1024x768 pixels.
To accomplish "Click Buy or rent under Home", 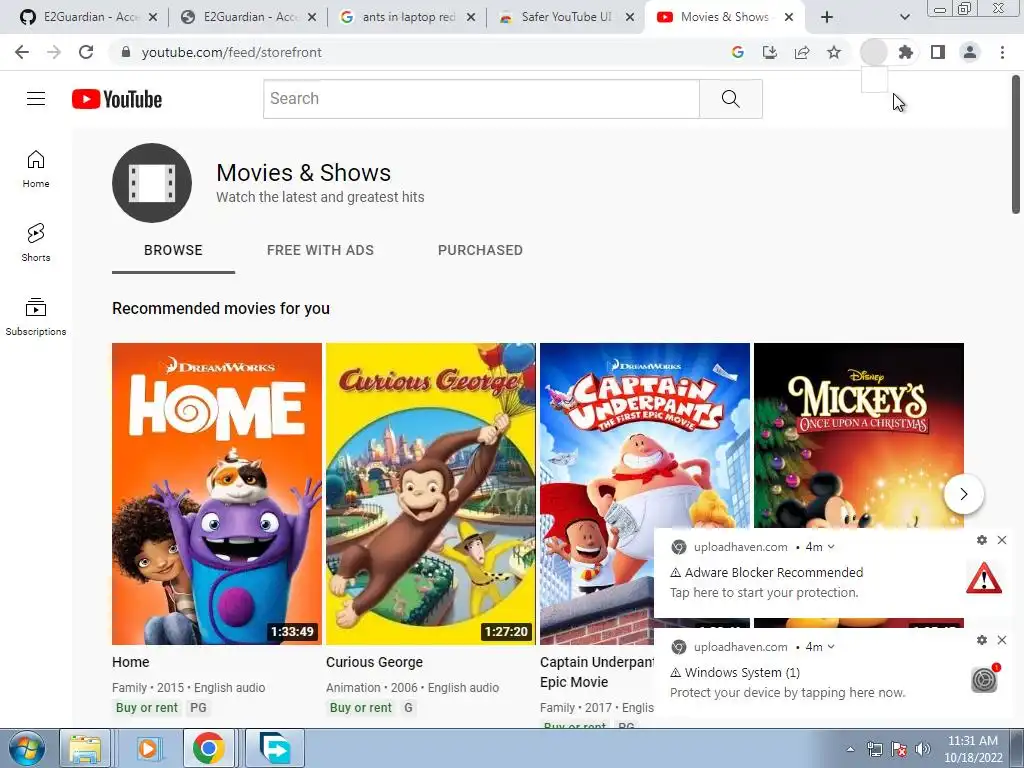I will [x=147, y=708].
